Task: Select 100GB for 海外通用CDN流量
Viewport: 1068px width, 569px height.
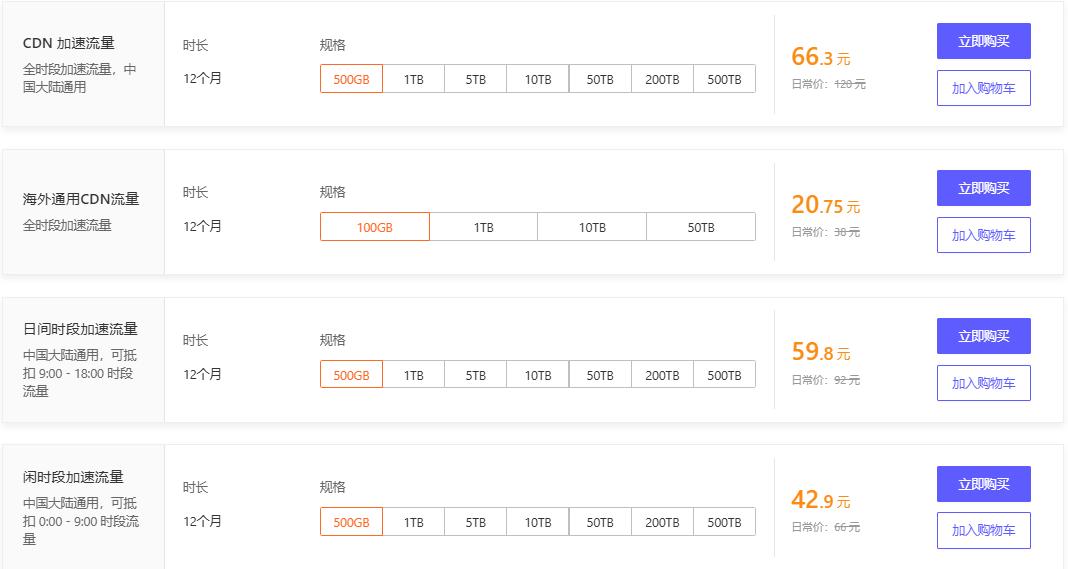Action: 375,227
